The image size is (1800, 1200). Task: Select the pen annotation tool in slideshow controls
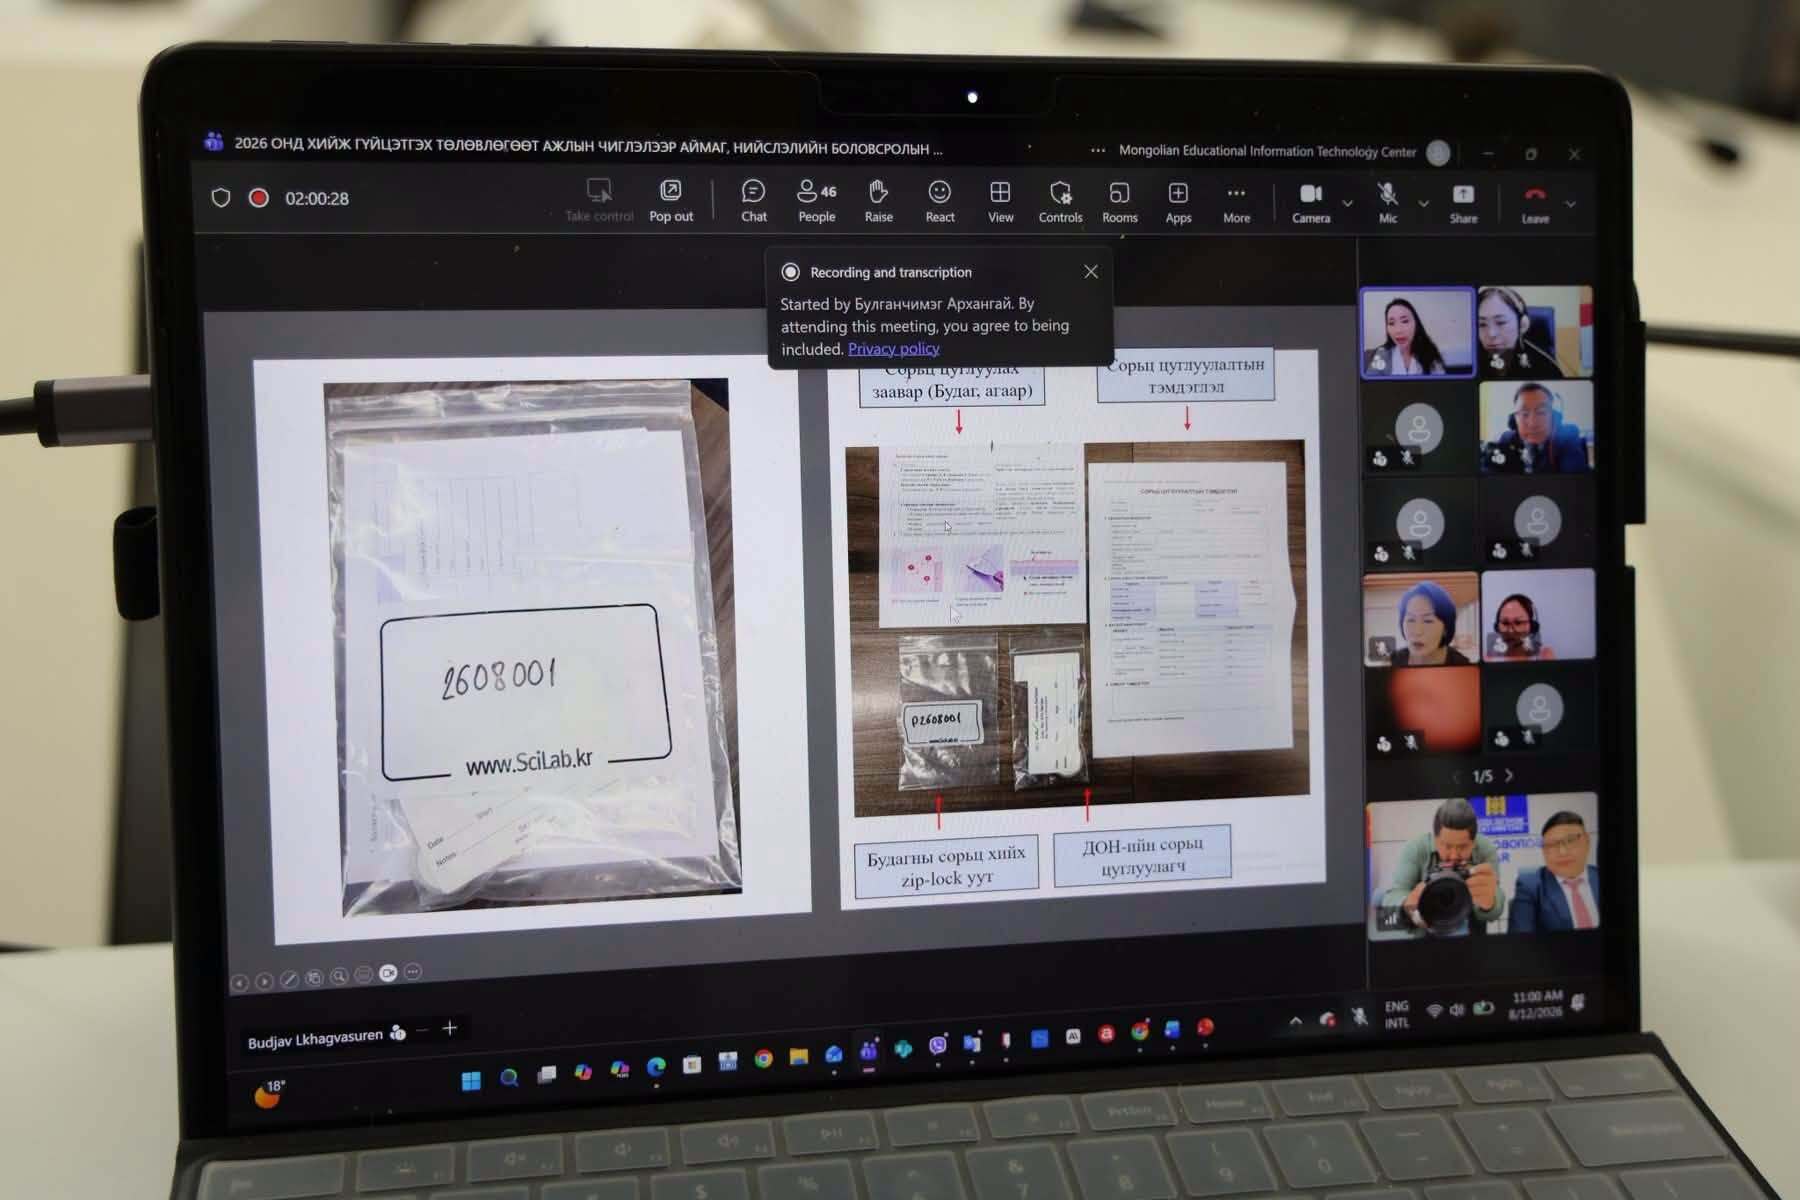pos(289,979)
